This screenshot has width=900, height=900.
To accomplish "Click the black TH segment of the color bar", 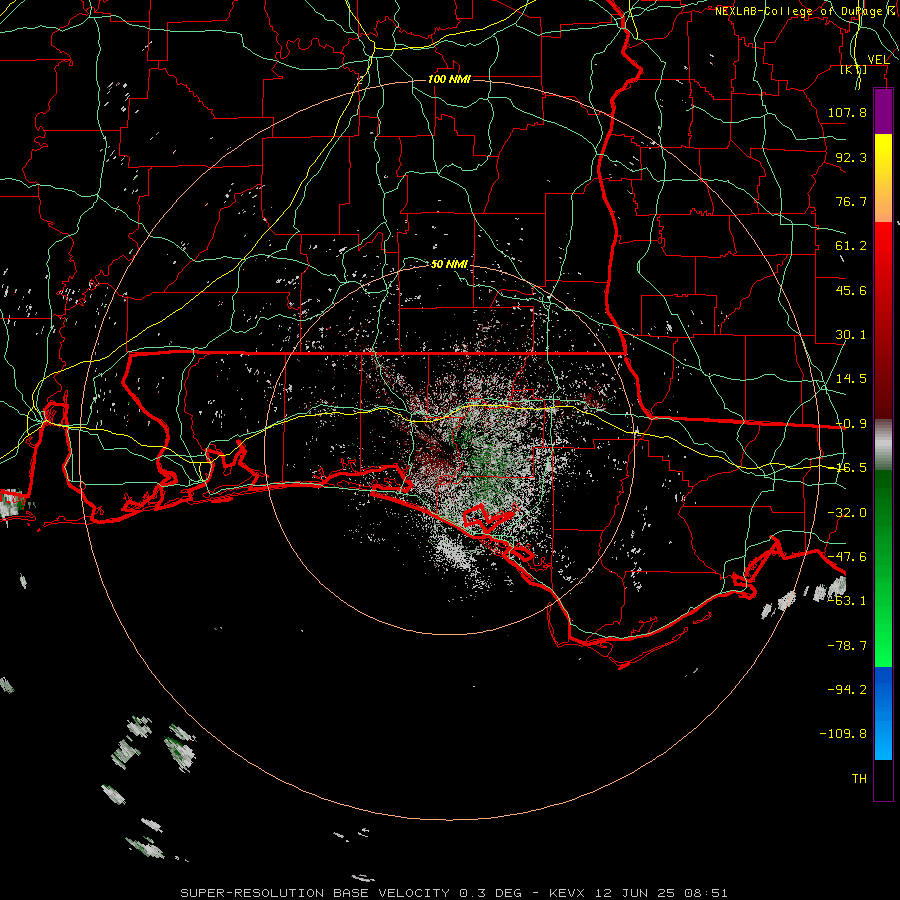I will click(x=883, y=779).
